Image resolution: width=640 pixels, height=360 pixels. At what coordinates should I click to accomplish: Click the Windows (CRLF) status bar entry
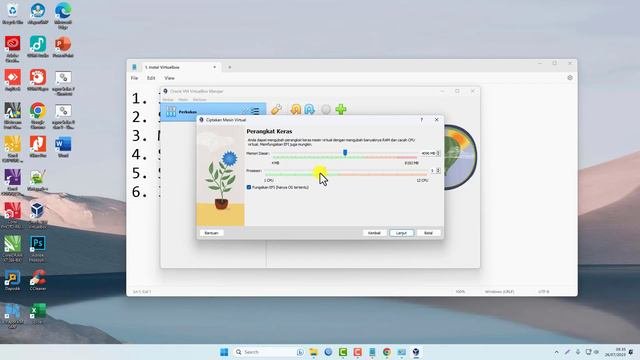tap(499, 292)
